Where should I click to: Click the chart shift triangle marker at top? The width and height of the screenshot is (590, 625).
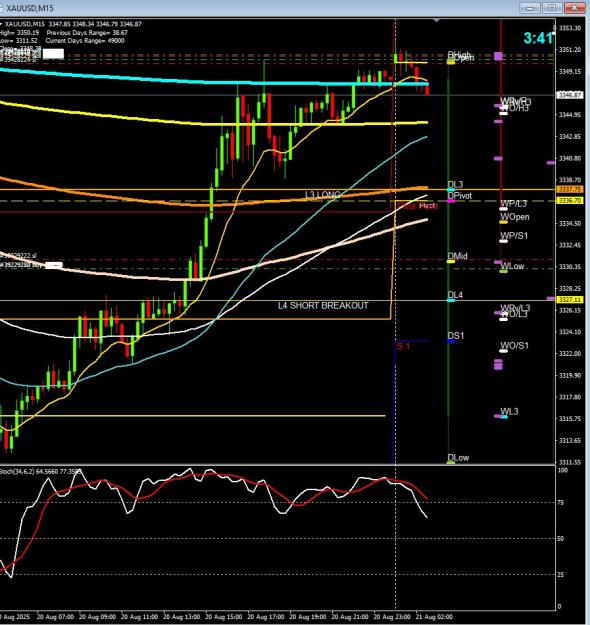point(437,20)
